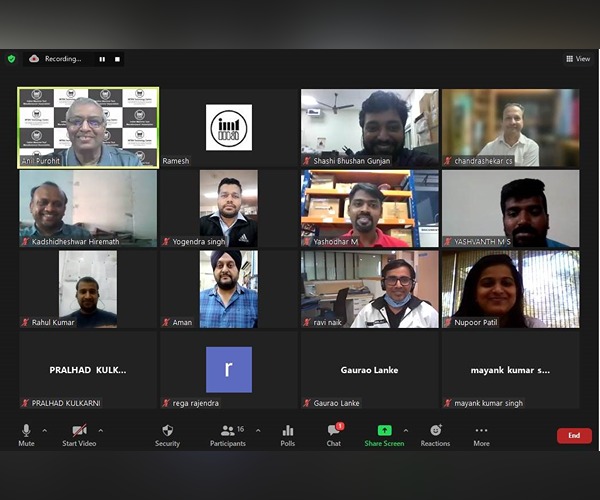Click the green encryption shield icon
600x500 pixels.
[x=11, y=59]
